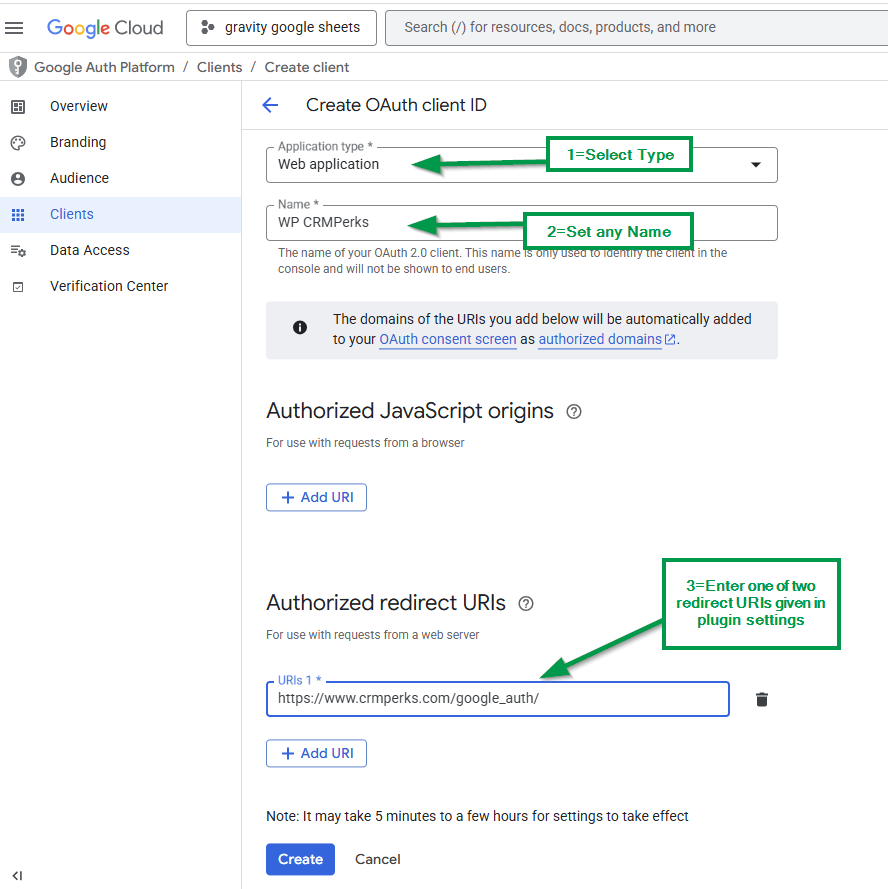Screen dimensions: 888x889
Task: Focus the resources search box
Action: (x=636, y=28)
